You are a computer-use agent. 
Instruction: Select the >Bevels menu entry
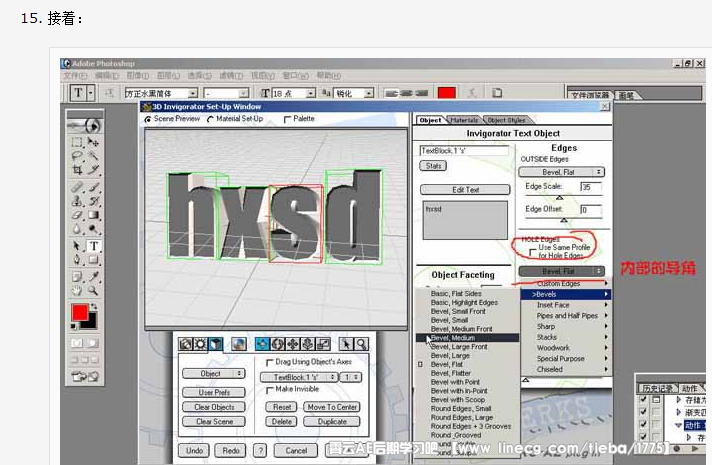566,294
